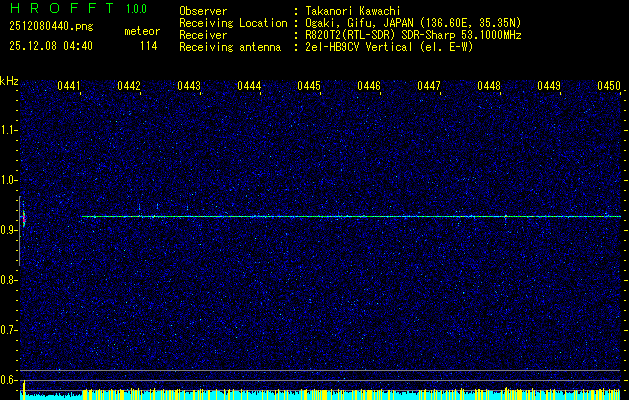Click the meteor count 114
The height and width of the screenshot is (400, 629).
tap(148, 46)
